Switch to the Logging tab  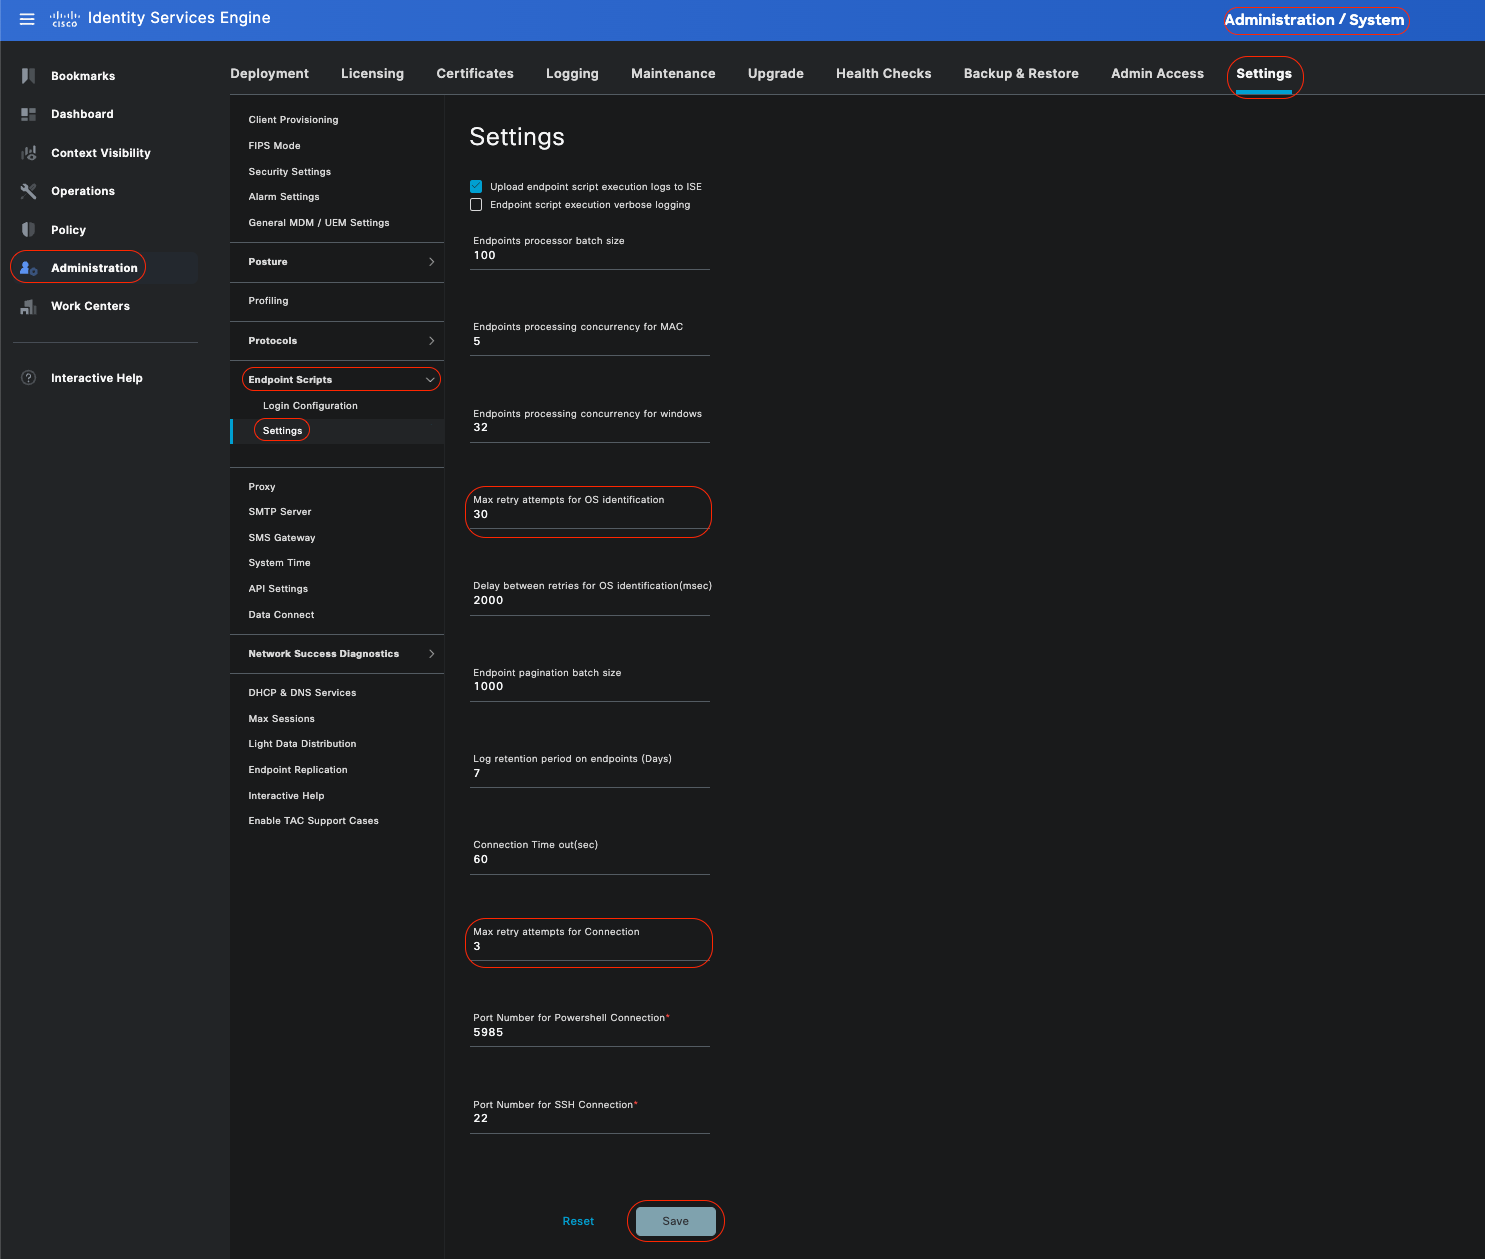click(572, 74)
